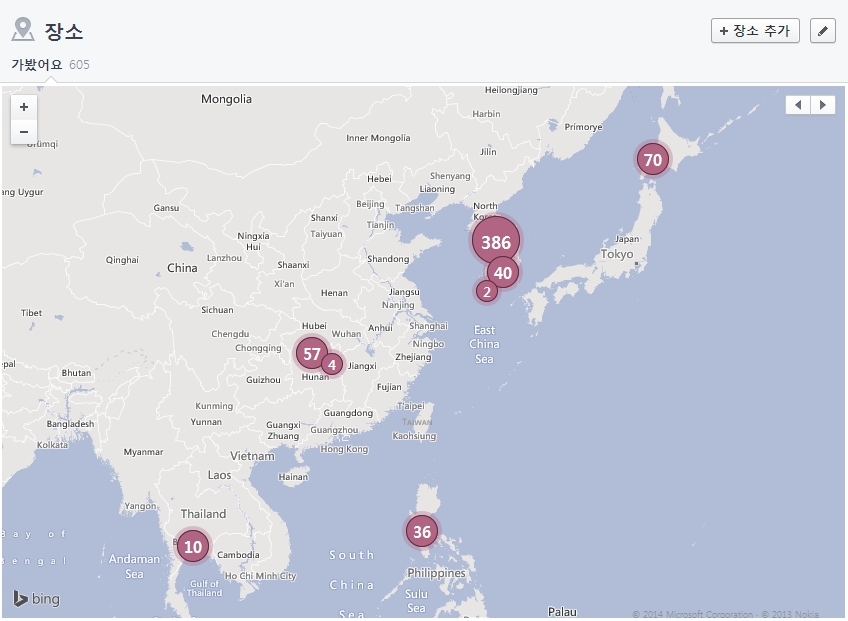Screen dimensions: 848x621
Task: Click the Mongolia label on the map
Action: pos(226,99)
